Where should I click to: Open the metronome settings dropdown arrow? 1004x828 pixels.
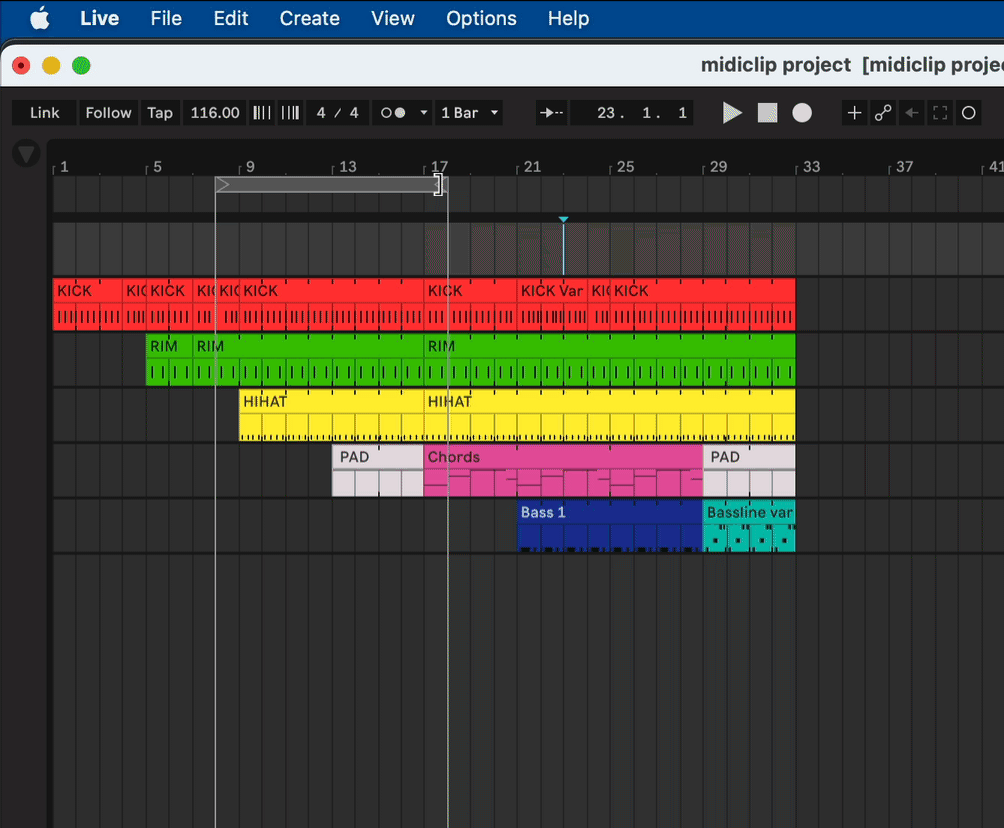click(424, 113)
